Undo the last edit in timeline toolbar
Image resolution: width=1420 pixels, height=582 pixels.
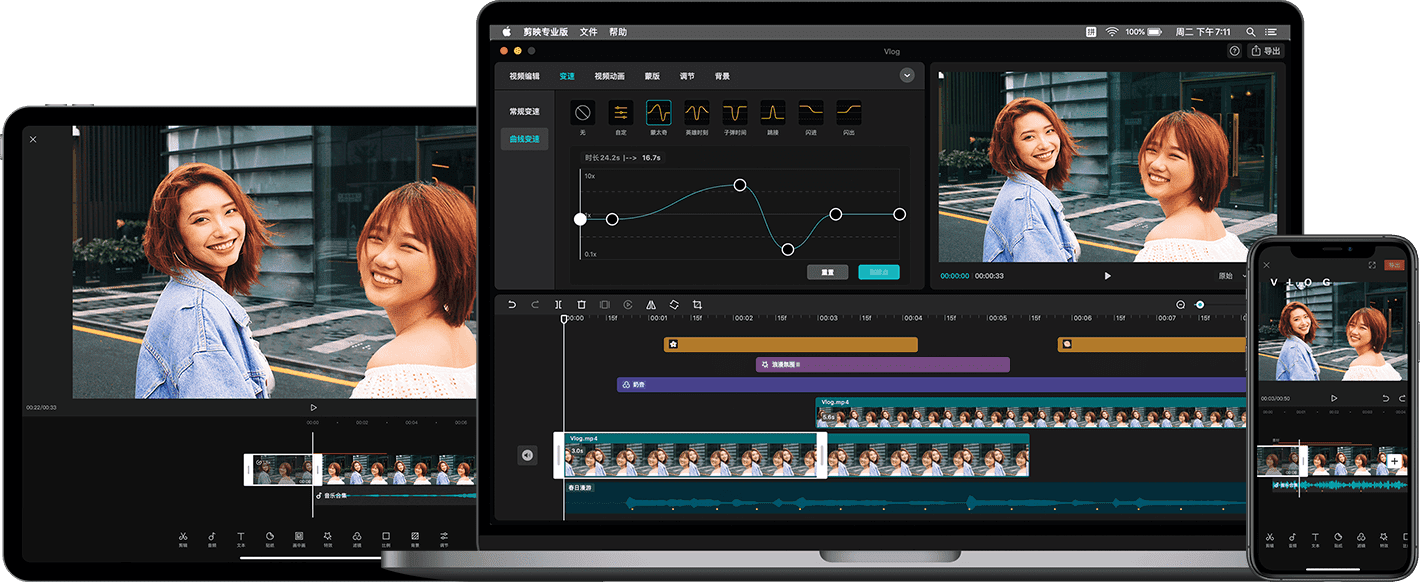pos(512,304)
